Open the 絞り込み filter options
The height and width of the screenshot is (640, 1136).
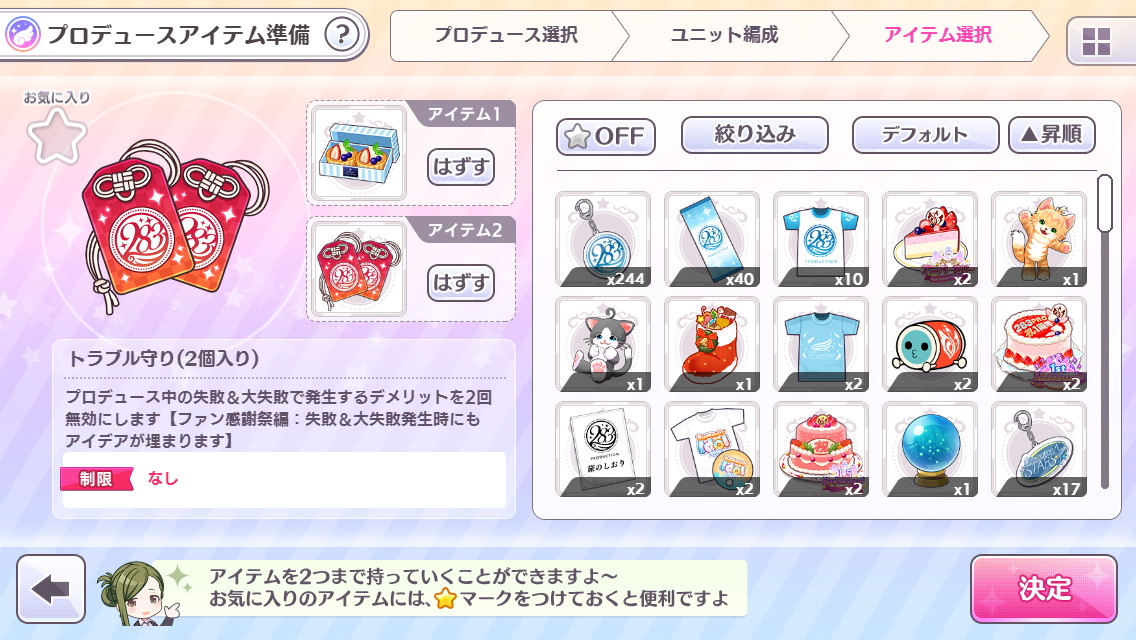click(754, 135)
